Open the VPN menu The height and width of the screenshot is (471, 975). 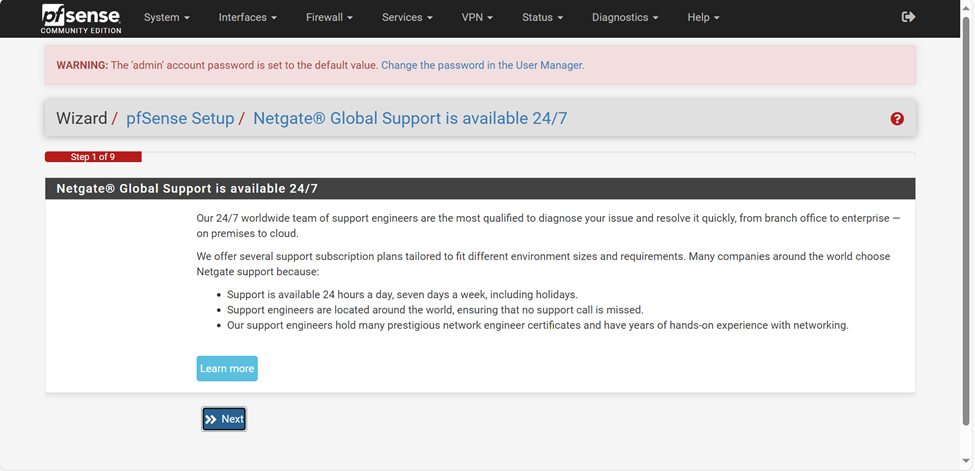(477, 18)
